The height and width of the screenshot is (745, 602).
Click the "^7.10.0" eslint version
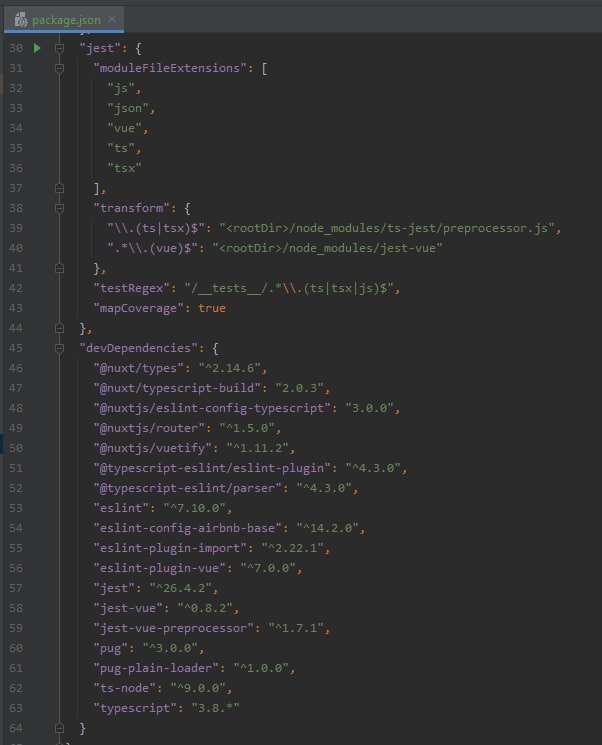tap(194, 508)
